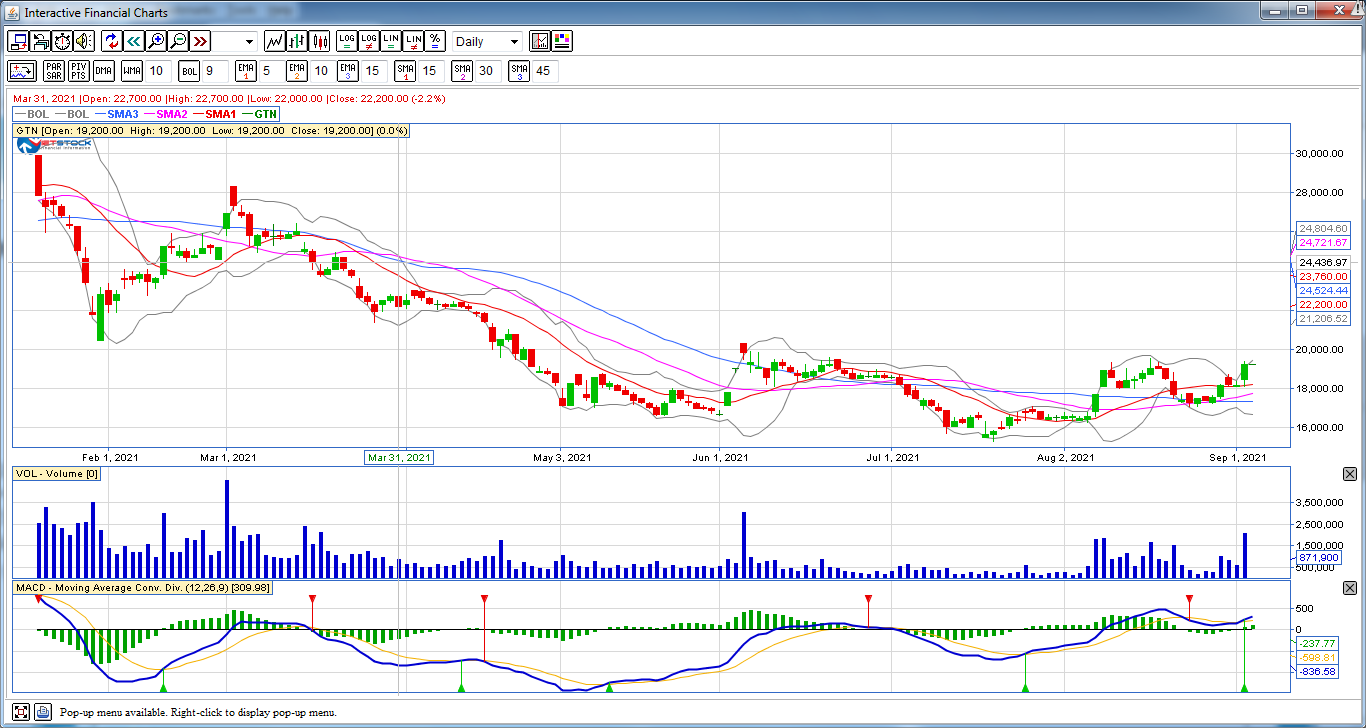Viewport: 1366px width, 728px height.
Task: Enable the percent scale button
Action: [435, 41]
